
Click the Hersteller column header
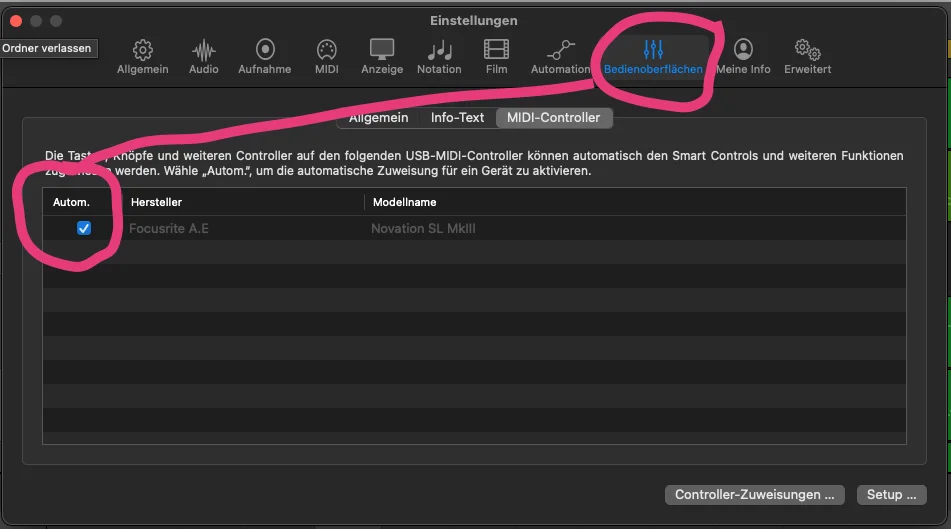click(x=243, y=202)
